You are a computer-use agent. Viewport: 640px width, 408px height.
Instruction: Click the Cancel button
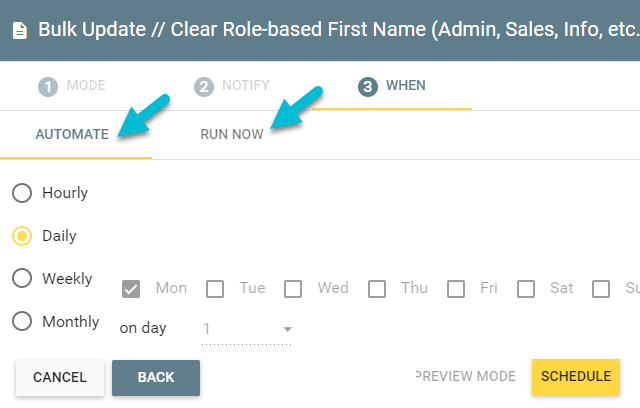click(x=60, y=377)
